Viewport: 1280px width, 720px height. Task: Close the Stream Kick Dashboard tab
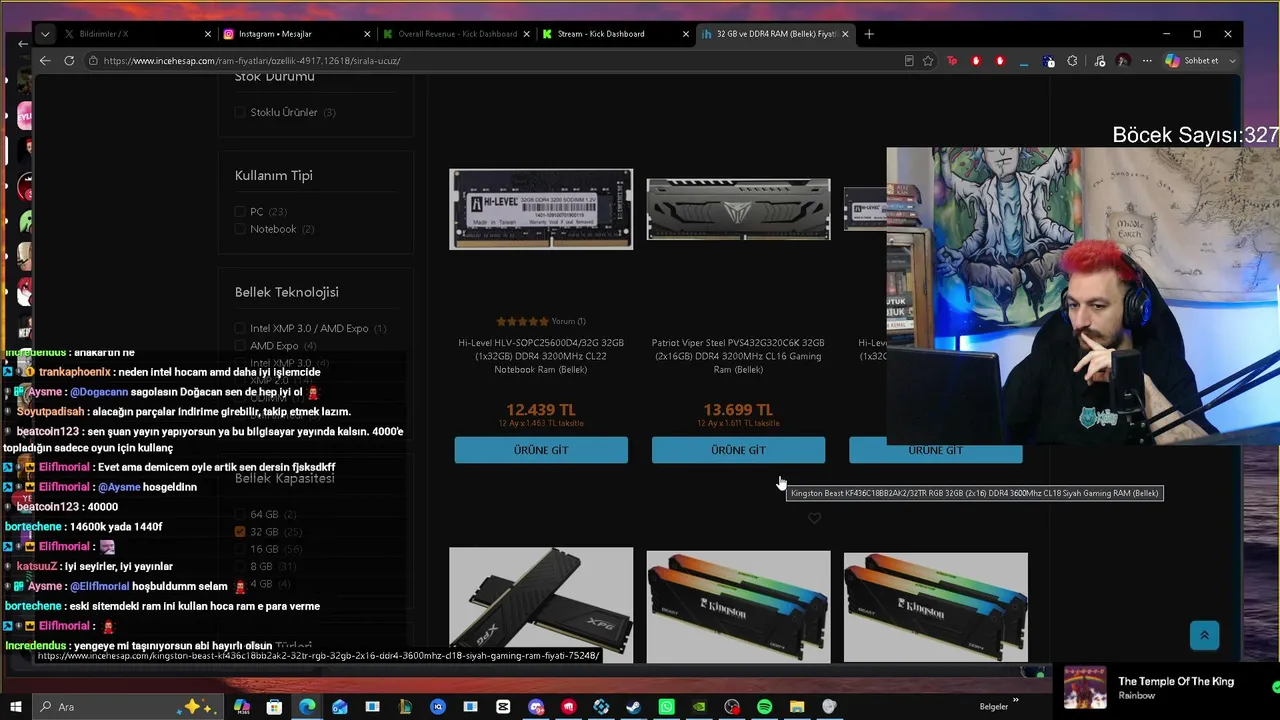[686, 34]
